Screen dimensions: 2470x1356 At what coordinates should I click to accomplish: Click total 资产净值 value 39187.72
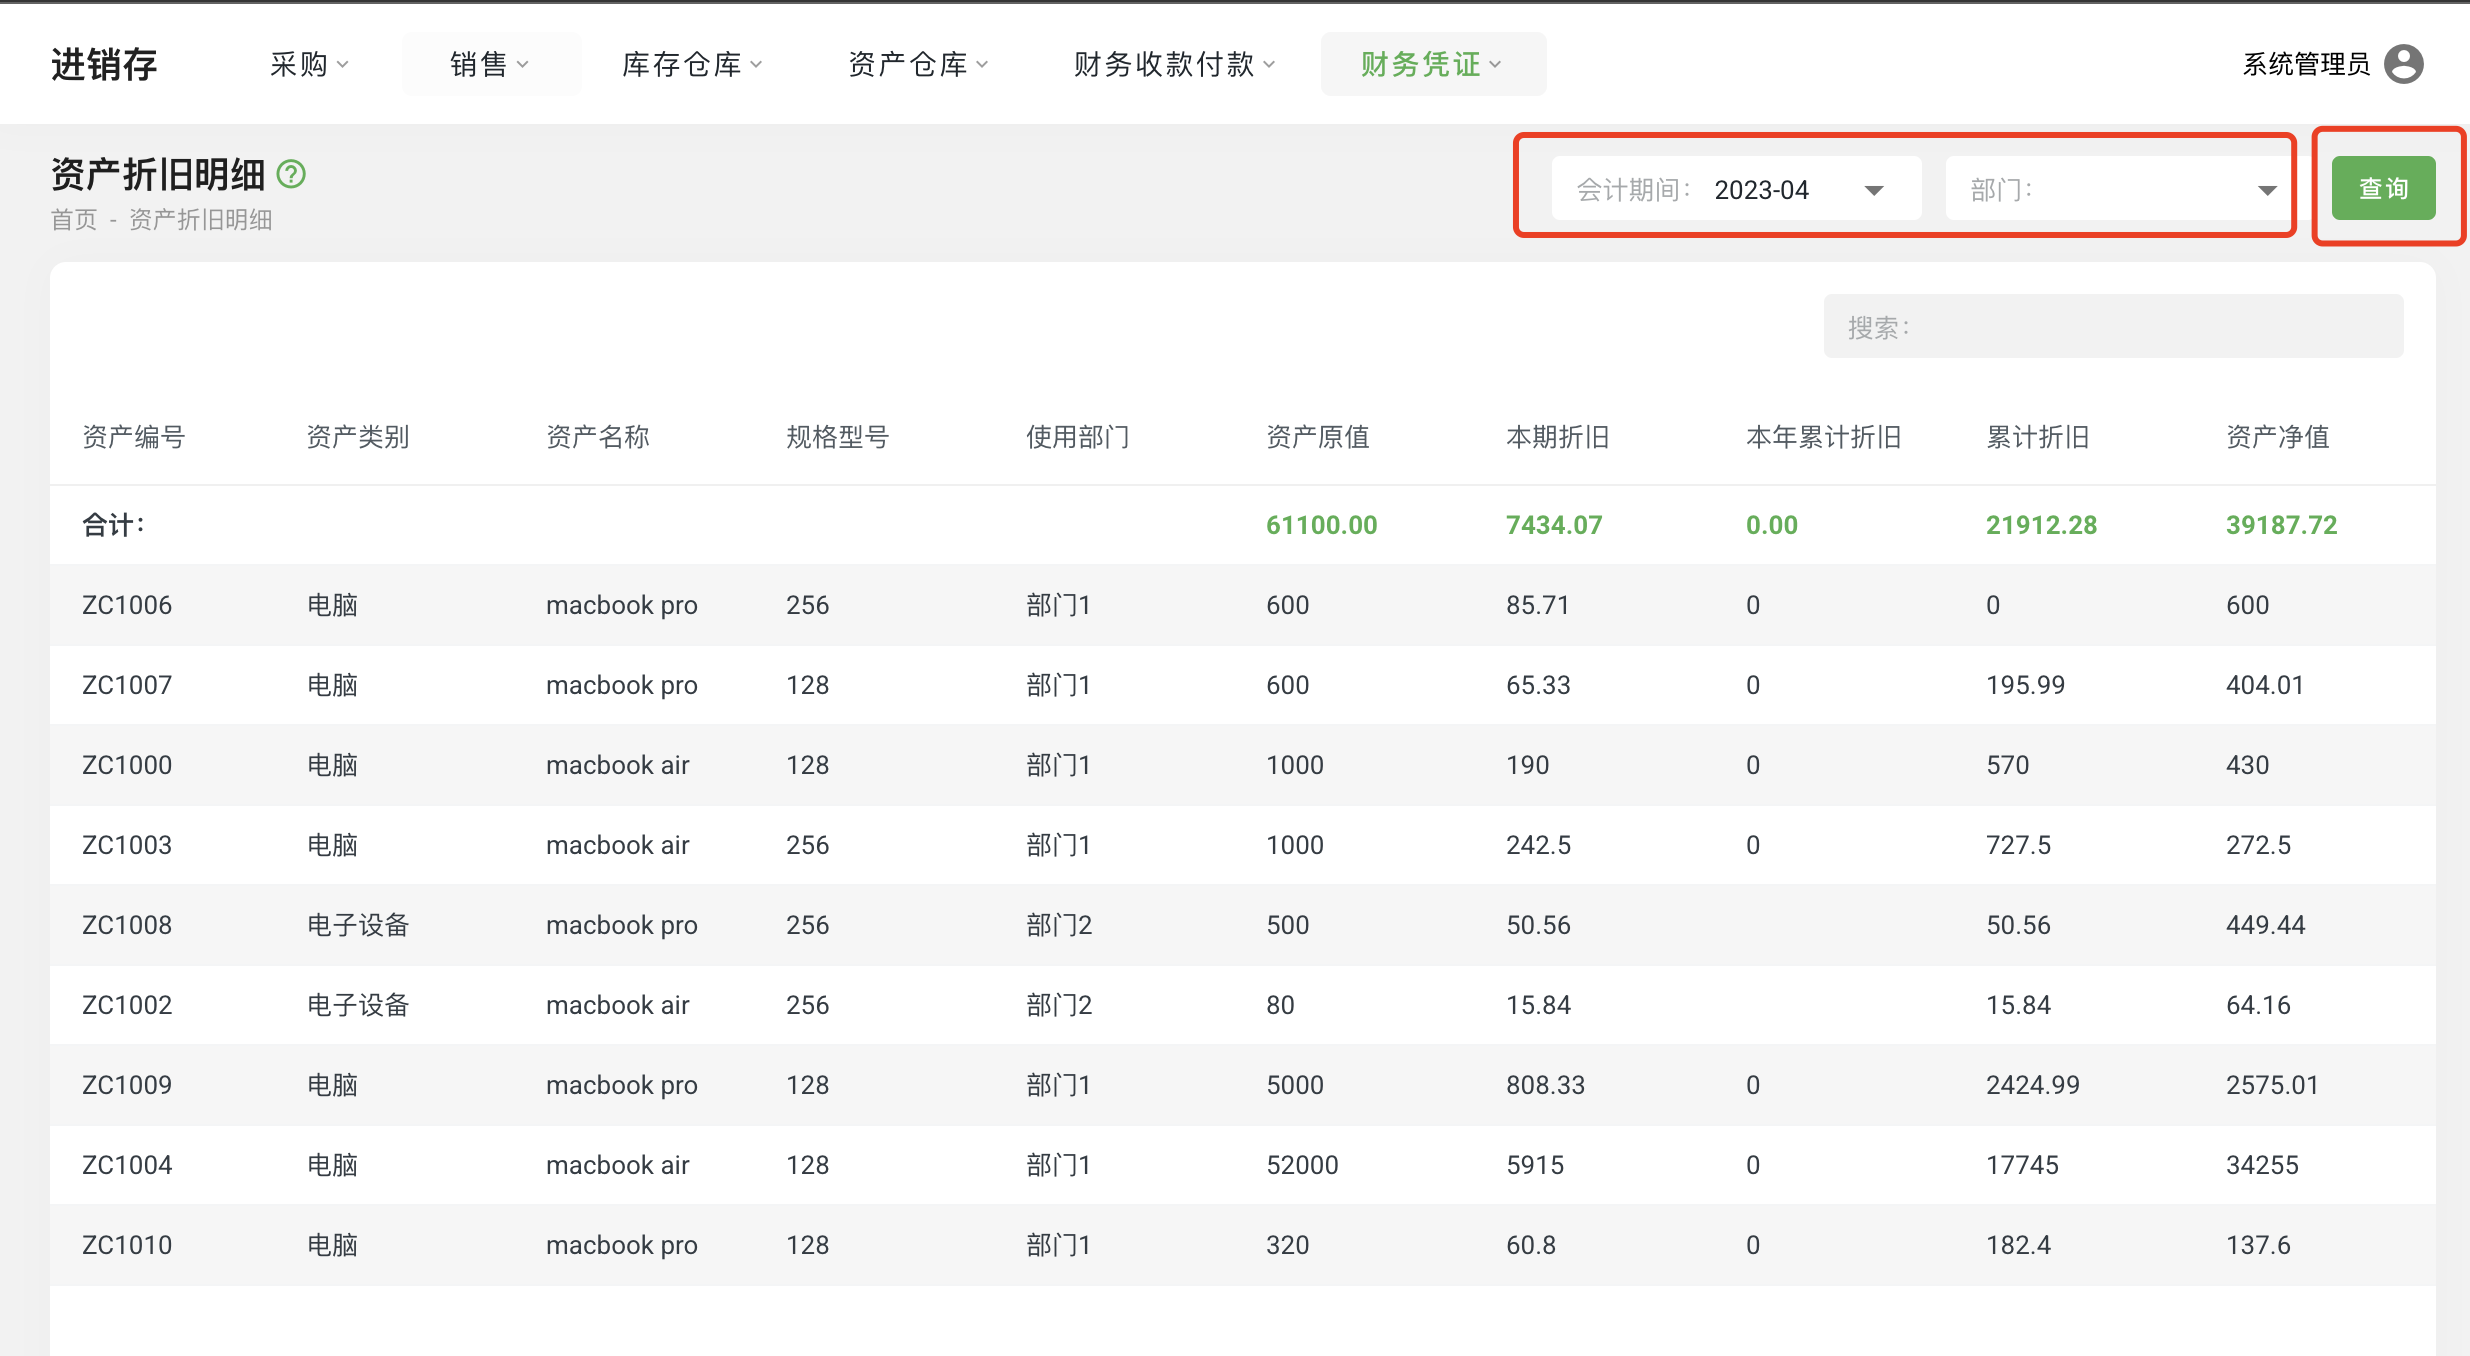pos(2281,525)
